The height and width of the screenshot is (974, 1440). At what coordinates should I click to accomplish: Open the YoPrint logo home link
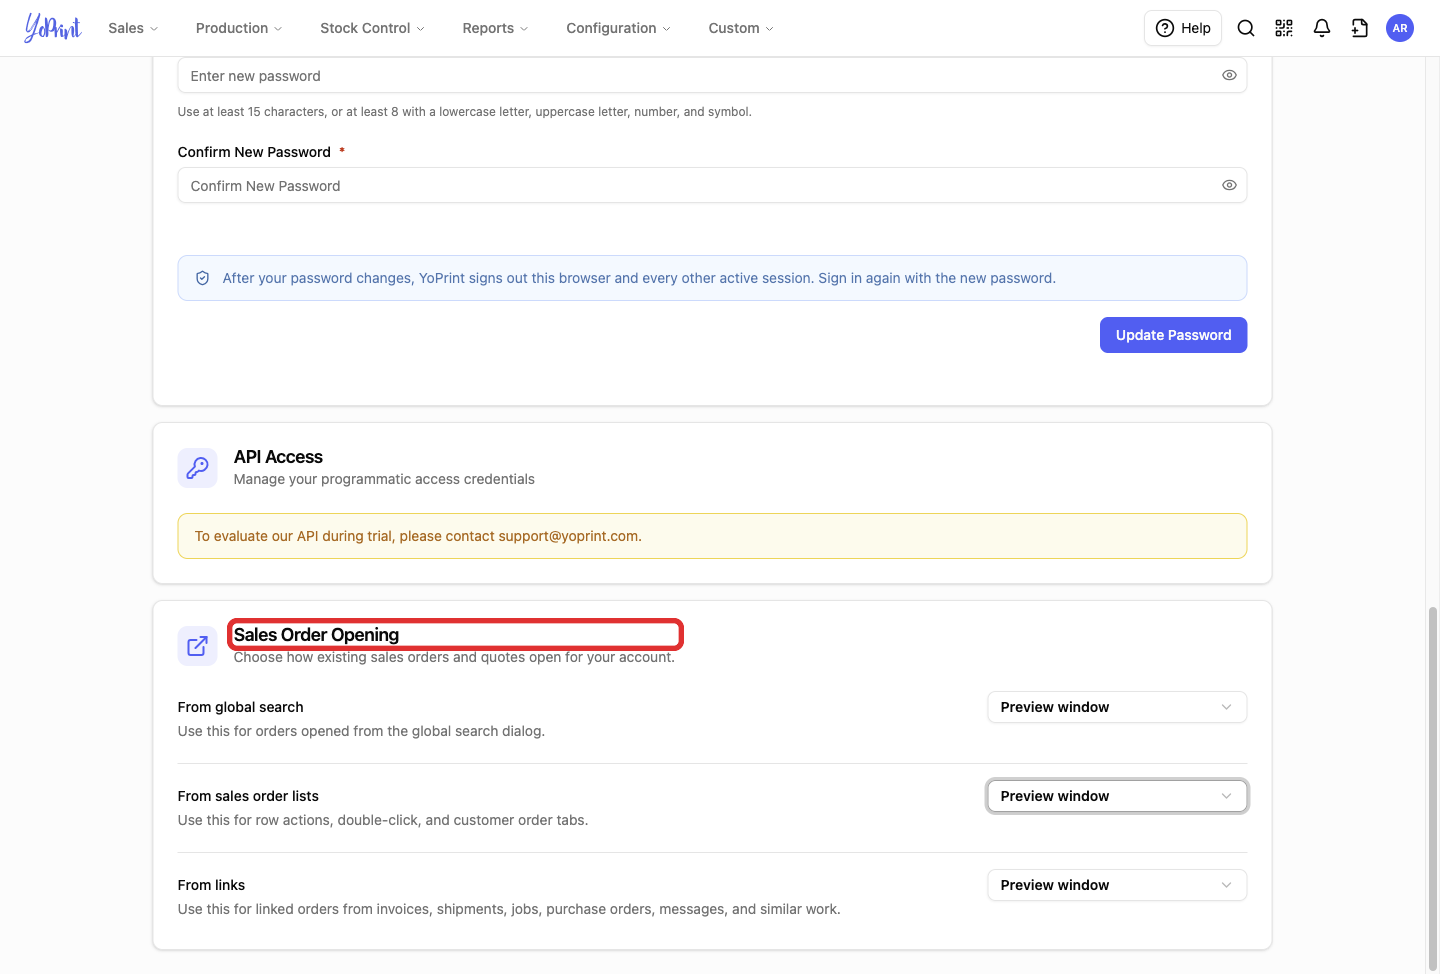tap(53, 28)
